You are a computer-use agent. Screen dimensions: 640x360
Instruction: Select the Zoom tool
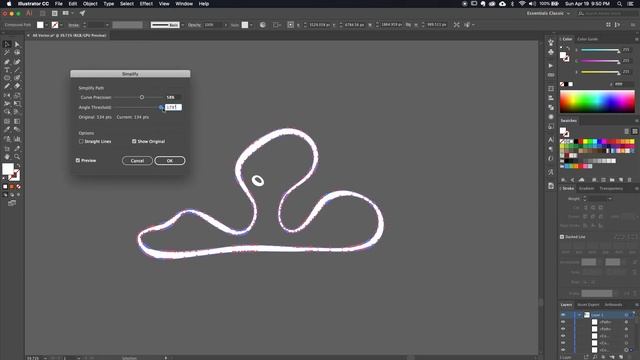click(x=17, y=157)
